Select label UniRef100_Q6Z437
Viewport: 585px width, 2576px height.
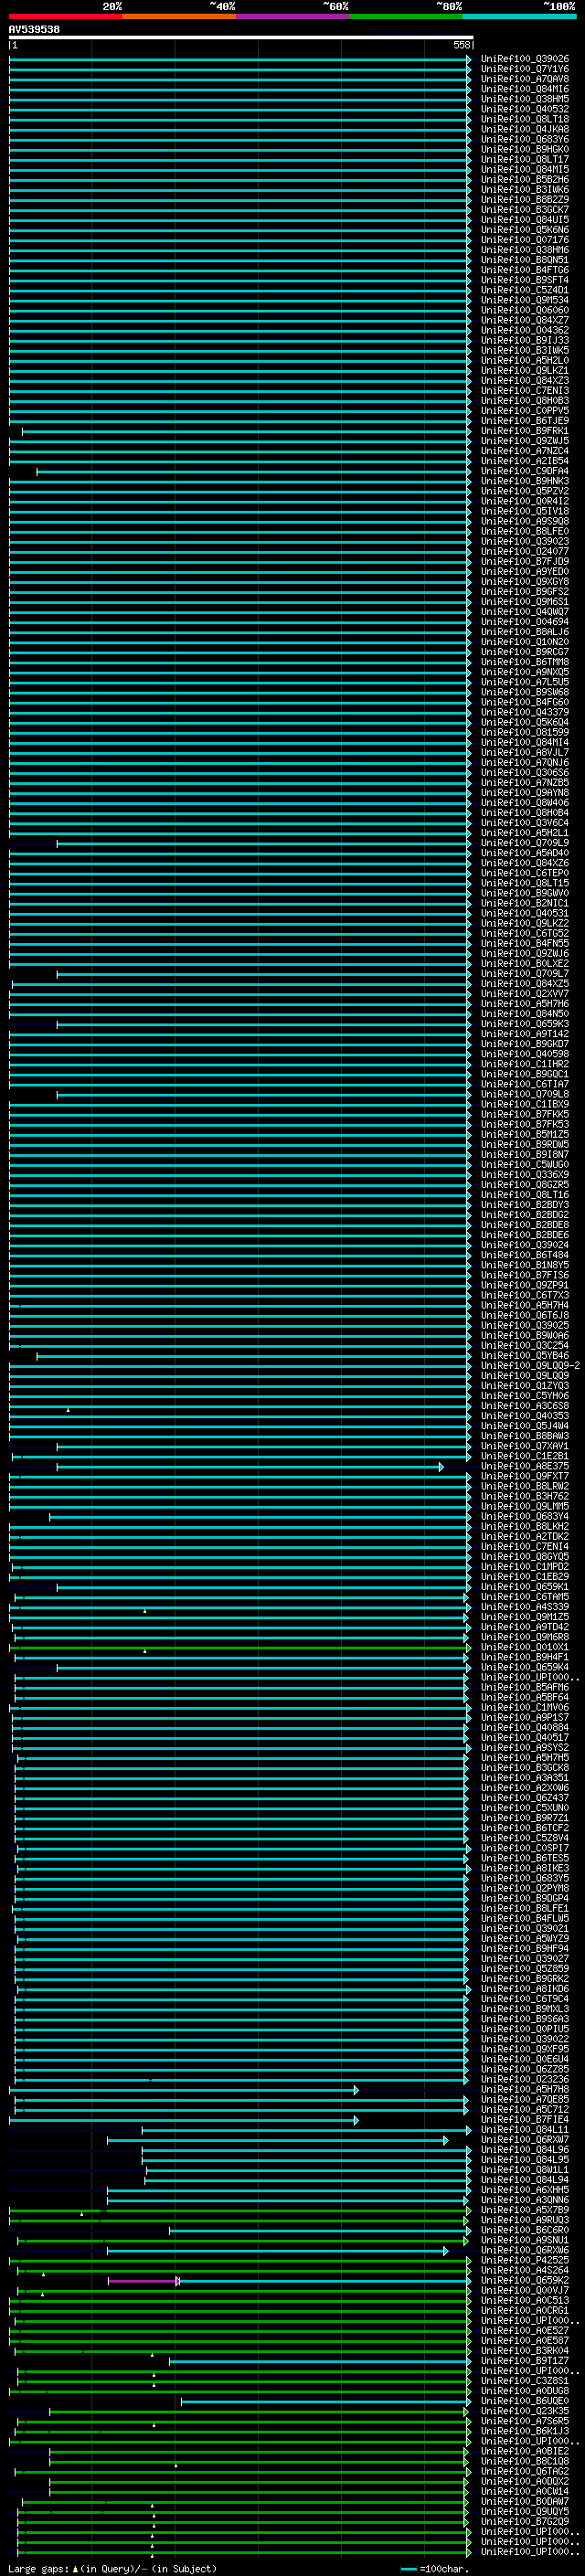(525, 1798)
